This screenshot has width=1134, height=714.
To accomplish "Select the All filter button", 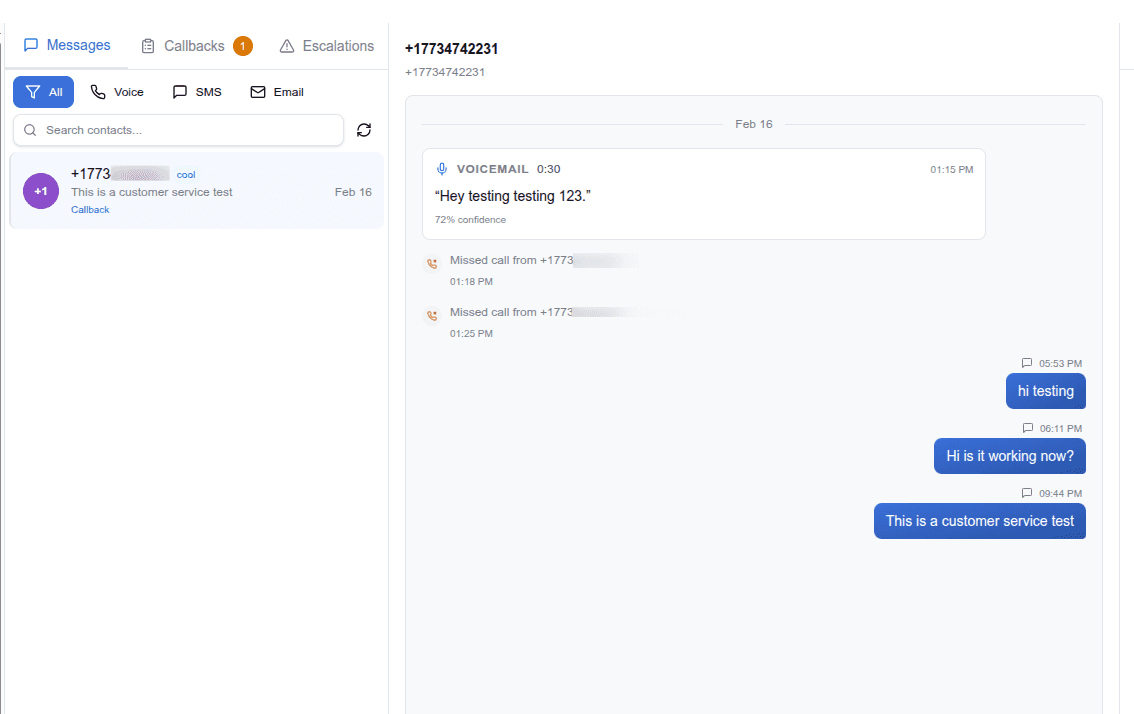I will 43,92.
